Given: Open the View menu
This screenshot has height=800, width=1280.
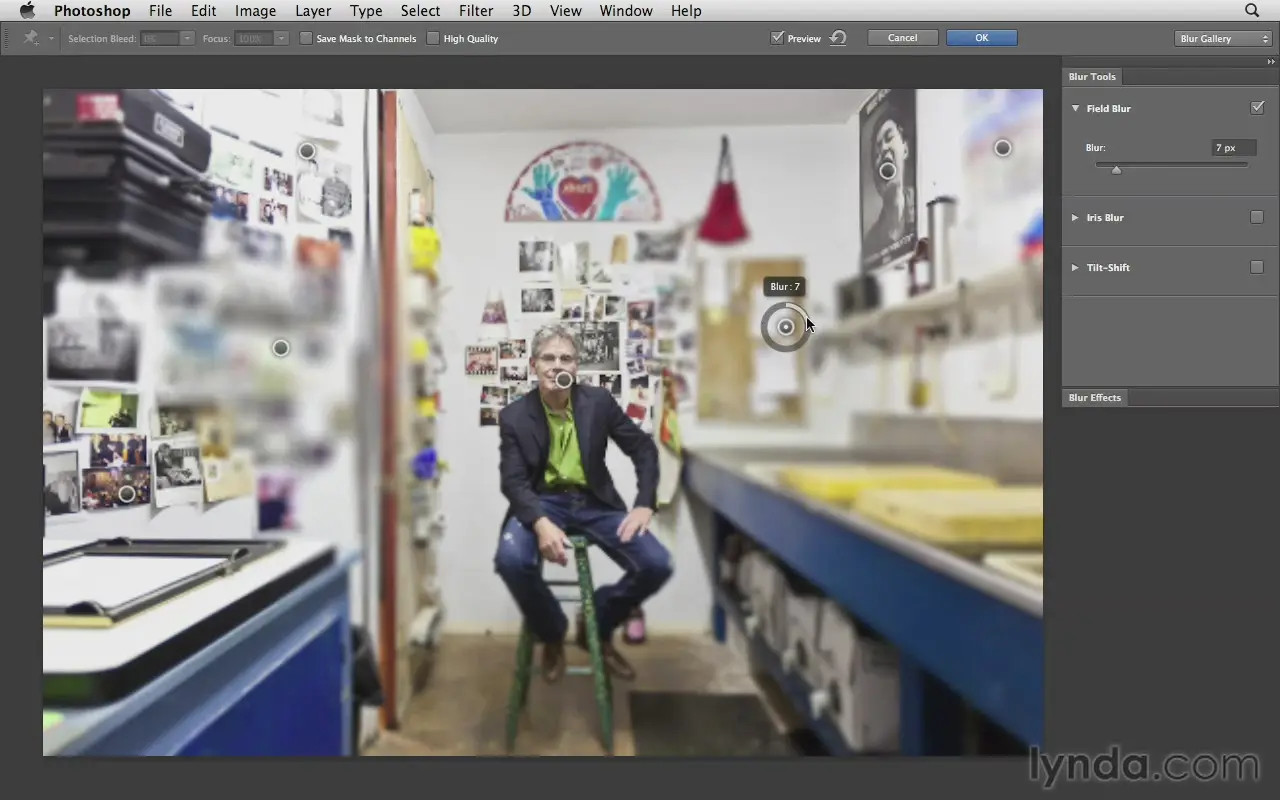Looking at the screenshot, I should coord(566,10).
